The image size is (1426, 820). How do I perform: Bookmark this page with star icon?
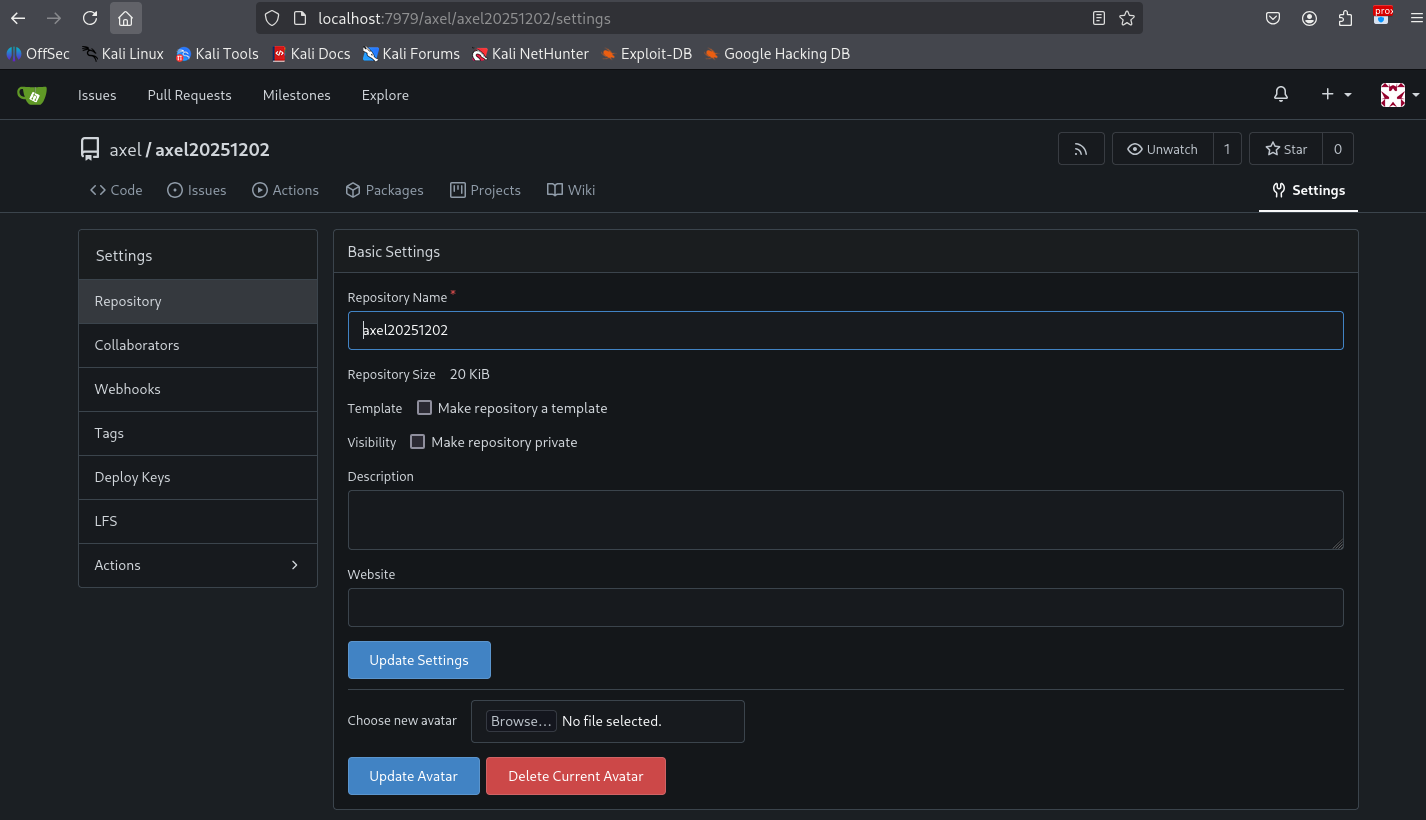coord(1127,18)
